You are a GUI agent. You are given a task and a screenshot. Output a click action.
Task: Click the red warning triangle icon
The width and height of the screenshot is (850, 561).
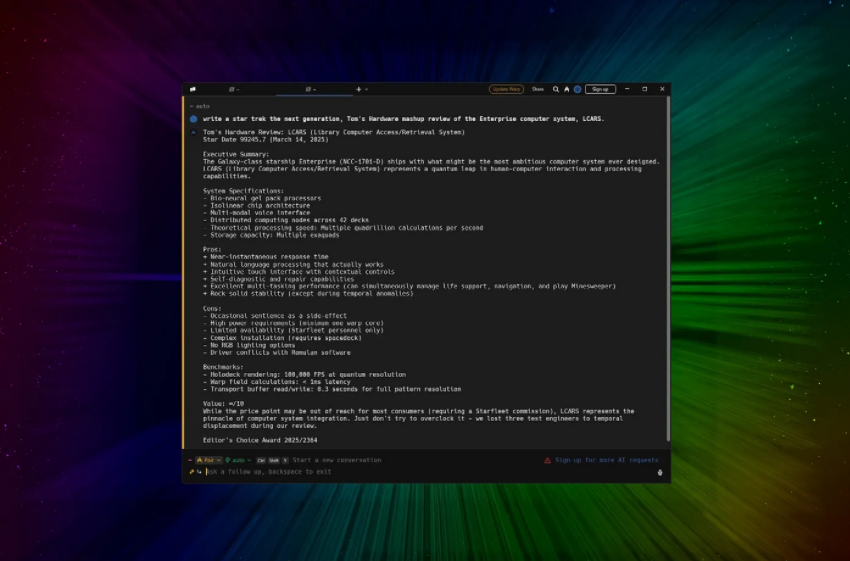click(548, 460)
